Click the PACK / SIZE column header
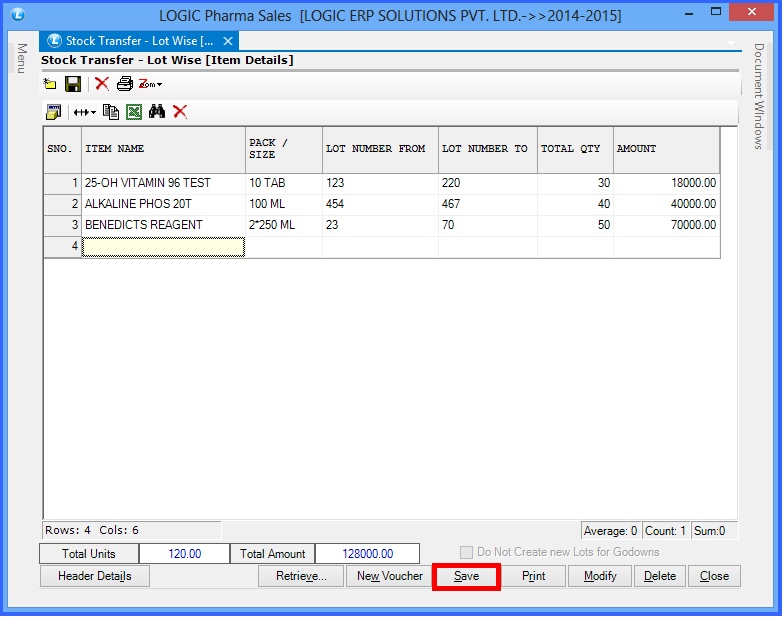This screenshot has width=783, height=617. tap(284, 150)
